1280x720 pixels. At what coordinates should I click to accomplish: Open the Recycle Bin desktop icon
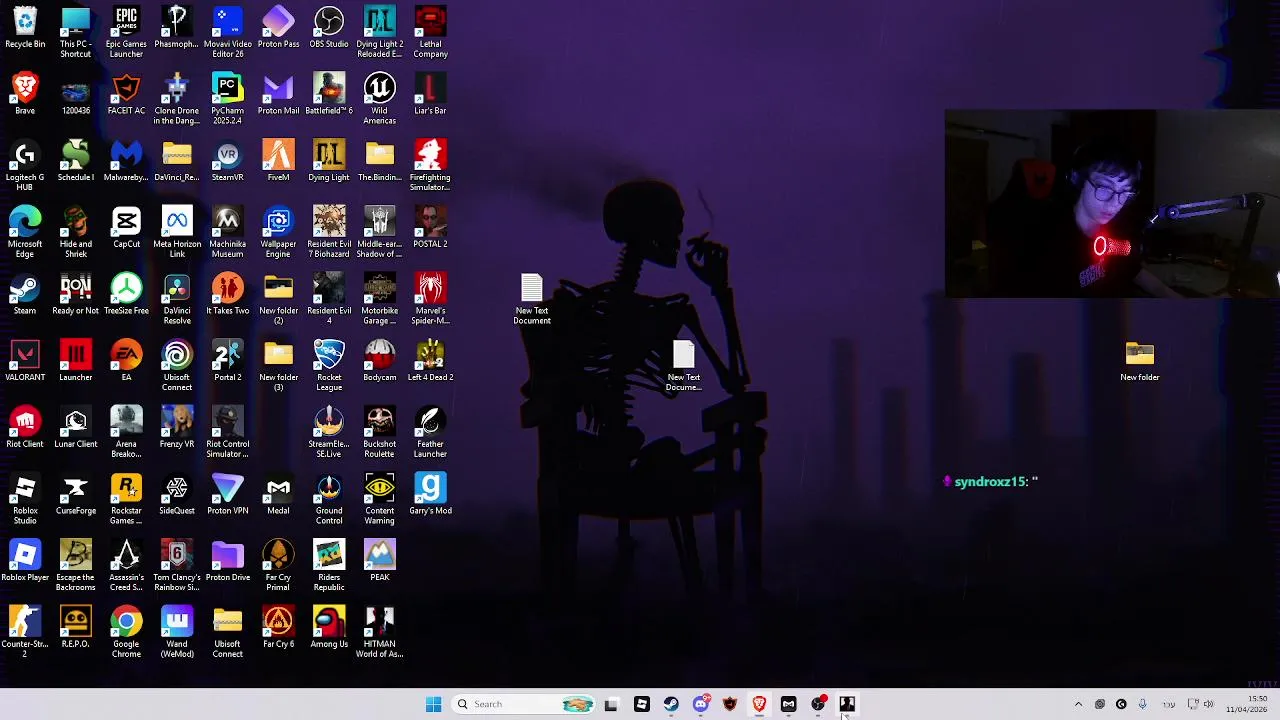click(x=25, y=28)
